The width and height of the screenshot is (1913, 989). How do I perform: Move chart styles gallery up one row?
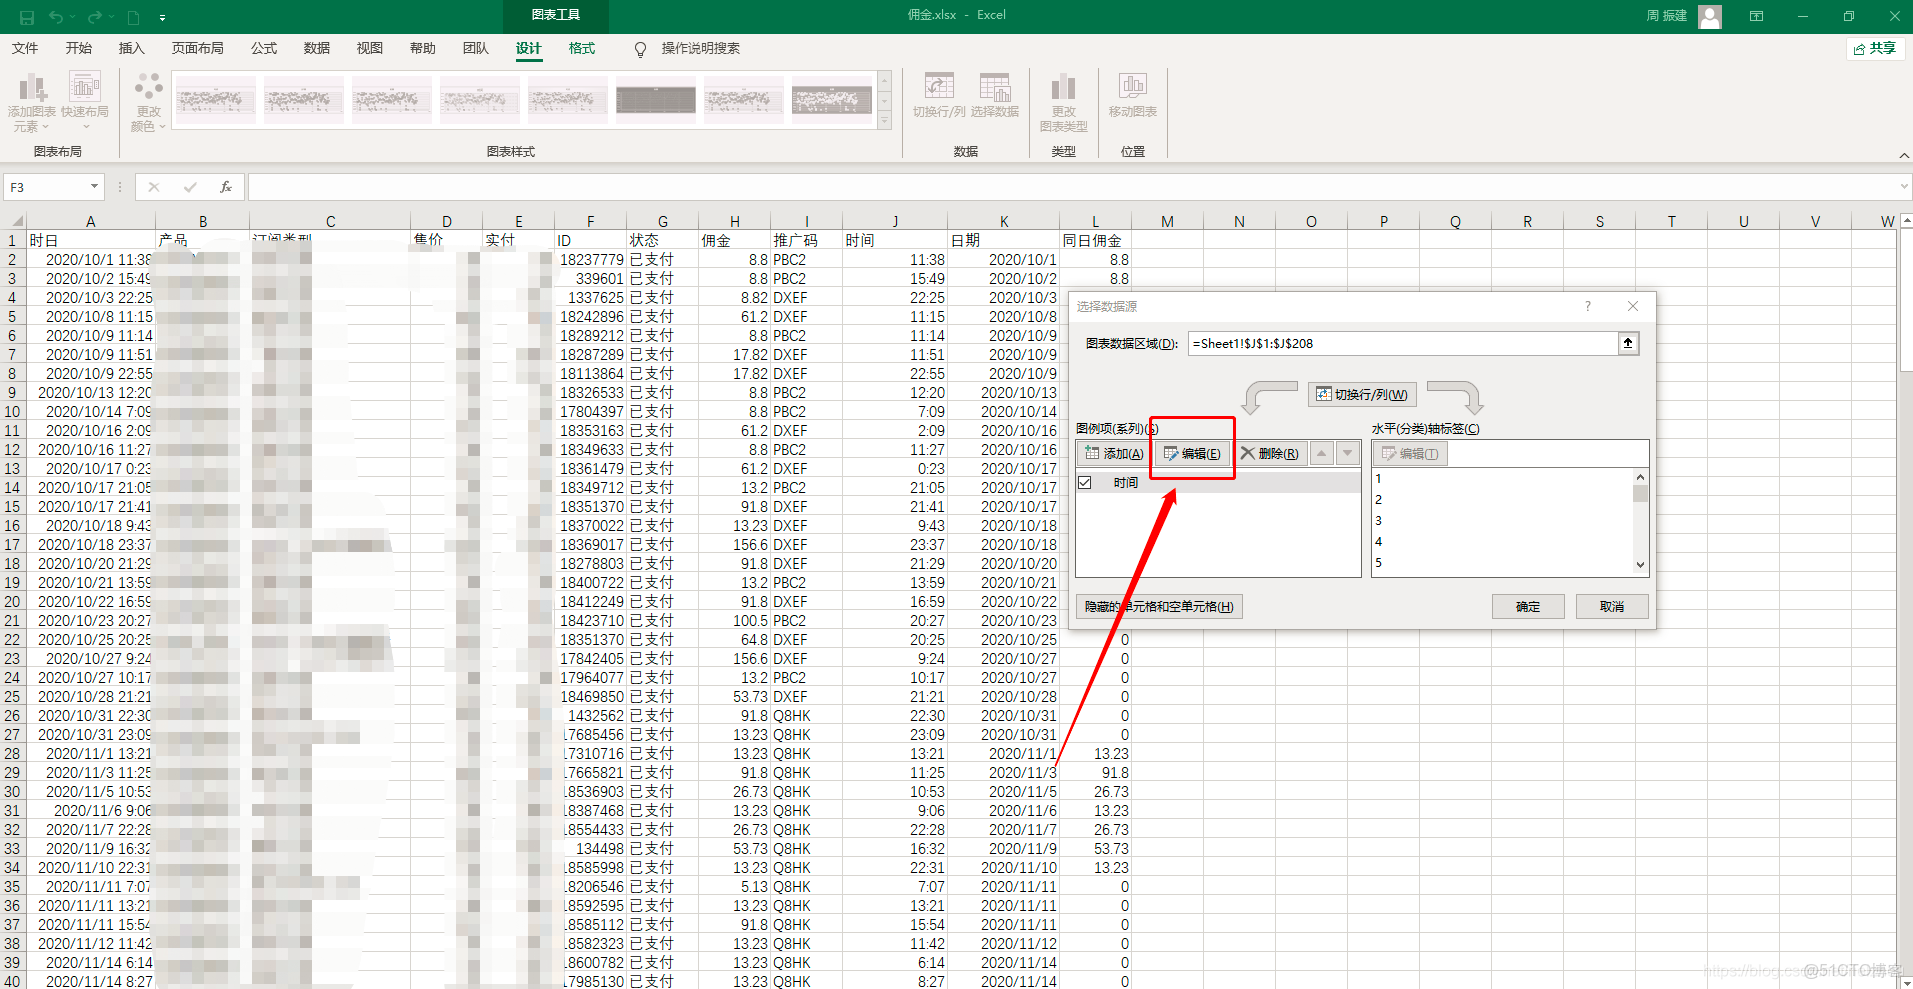(884, 80)
